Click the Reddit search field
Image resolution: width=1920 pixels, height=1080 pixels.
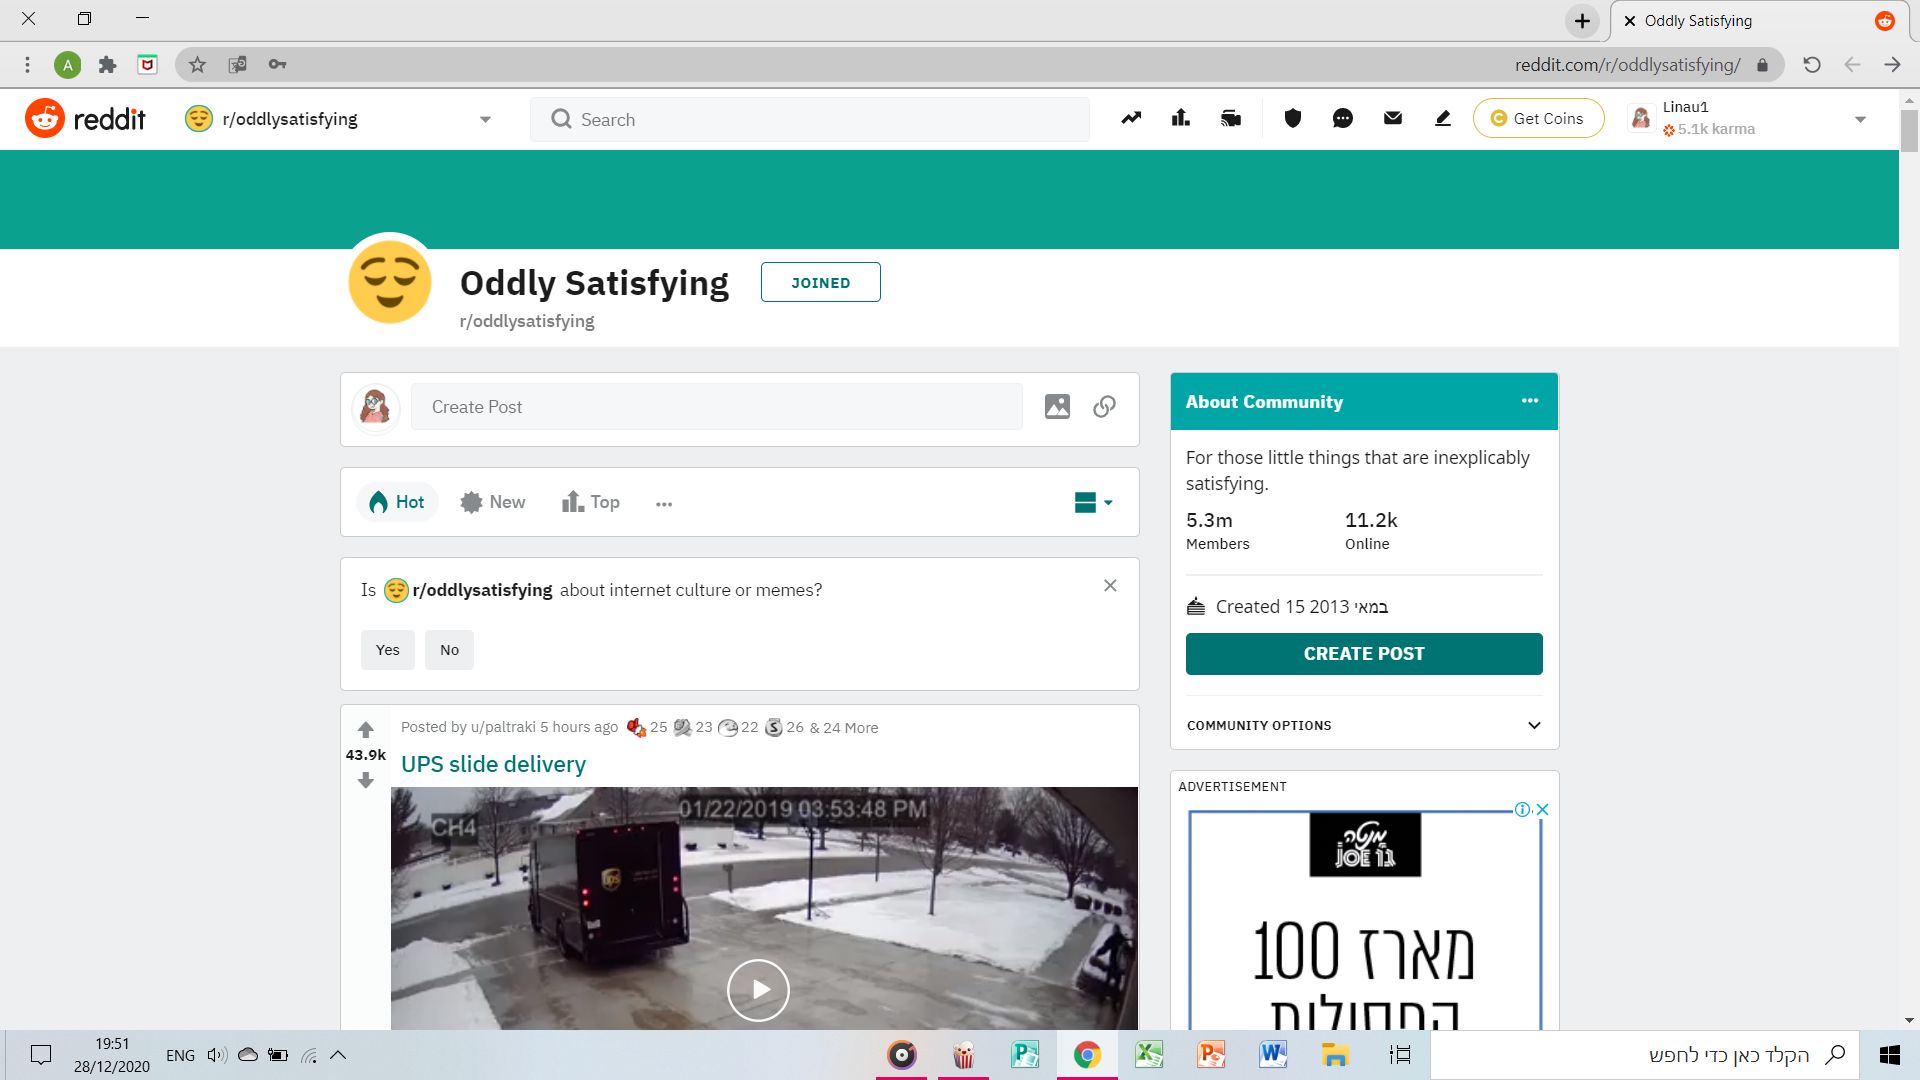tap(810, 119)
